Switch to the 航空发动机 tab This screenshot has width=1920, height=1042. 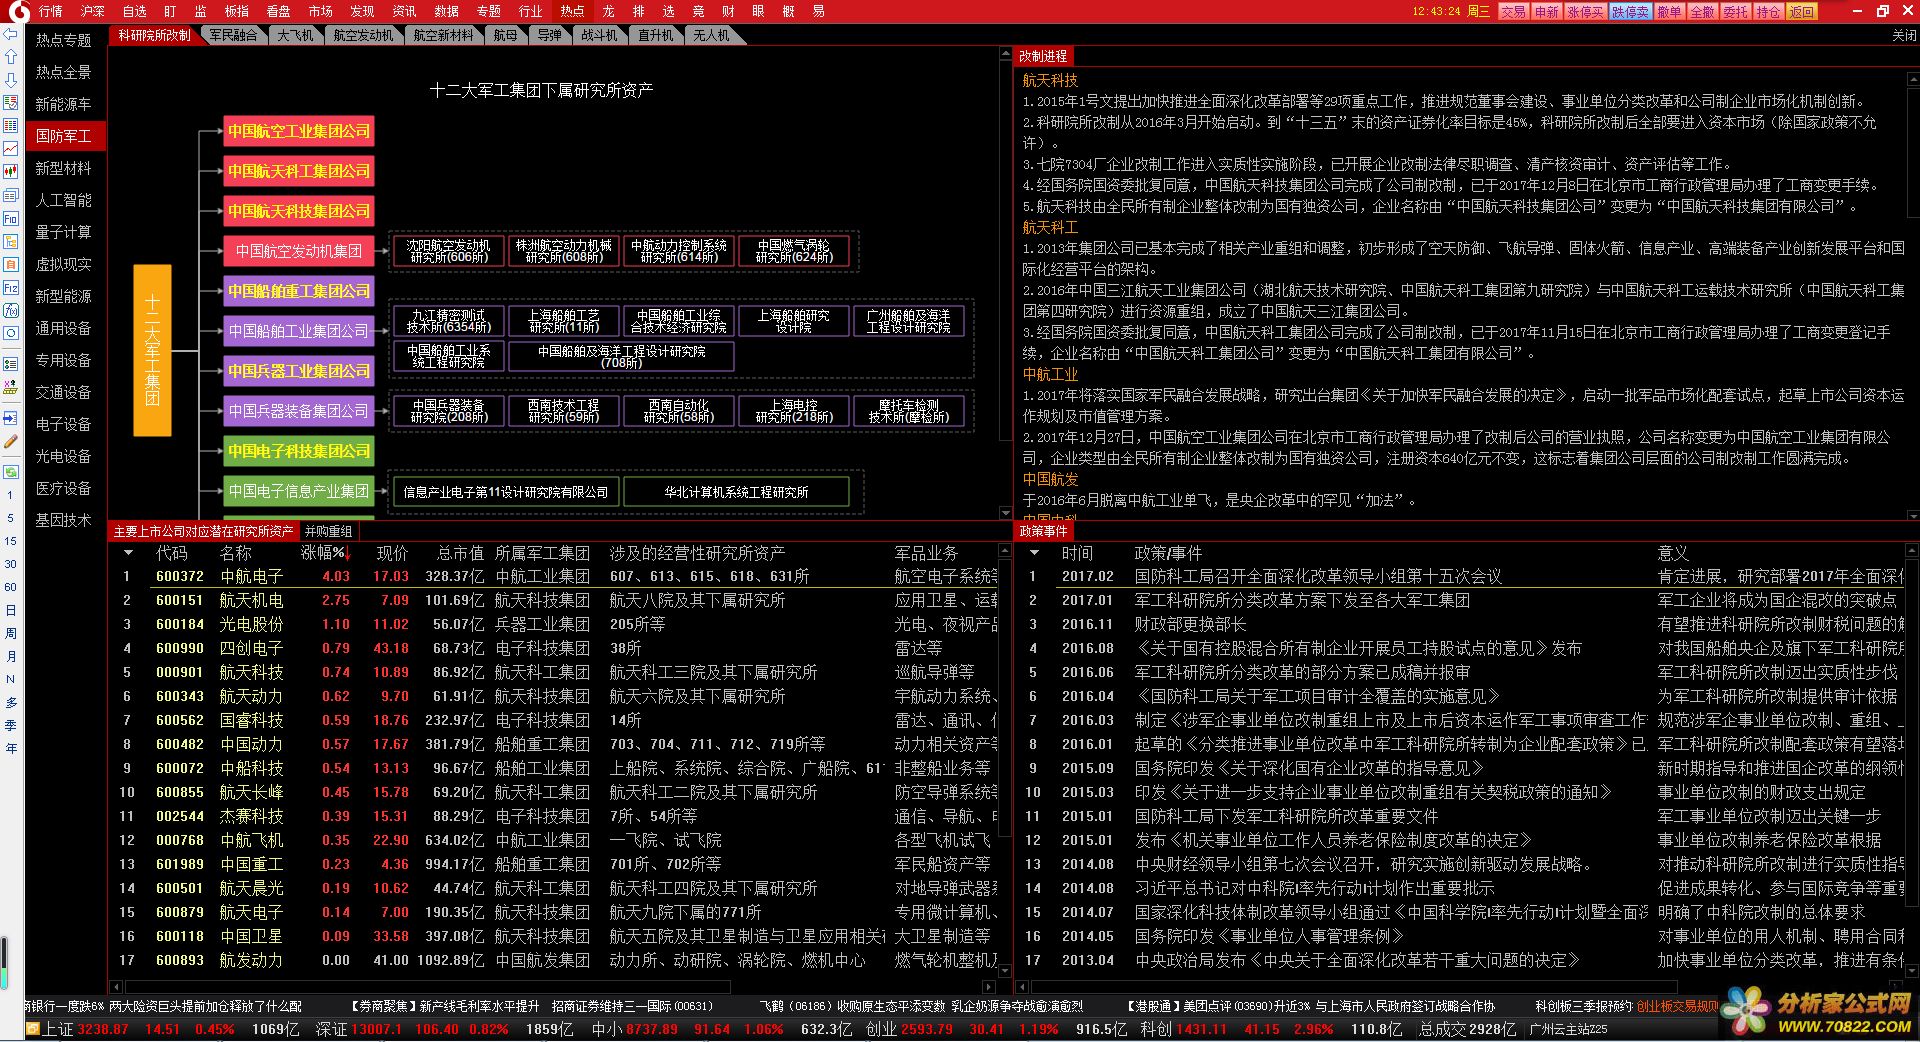tap(363, 35)
